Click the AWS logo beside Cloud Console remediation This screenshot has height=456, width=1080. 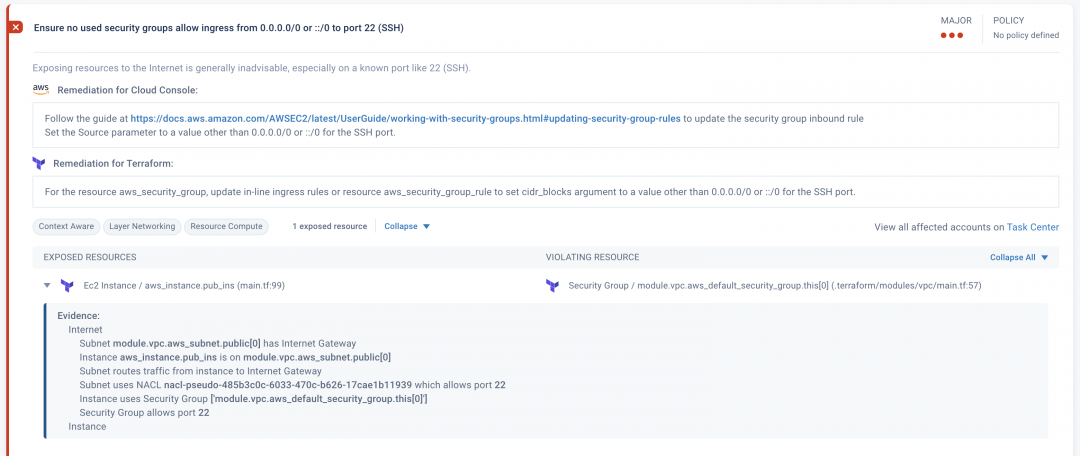41,90
